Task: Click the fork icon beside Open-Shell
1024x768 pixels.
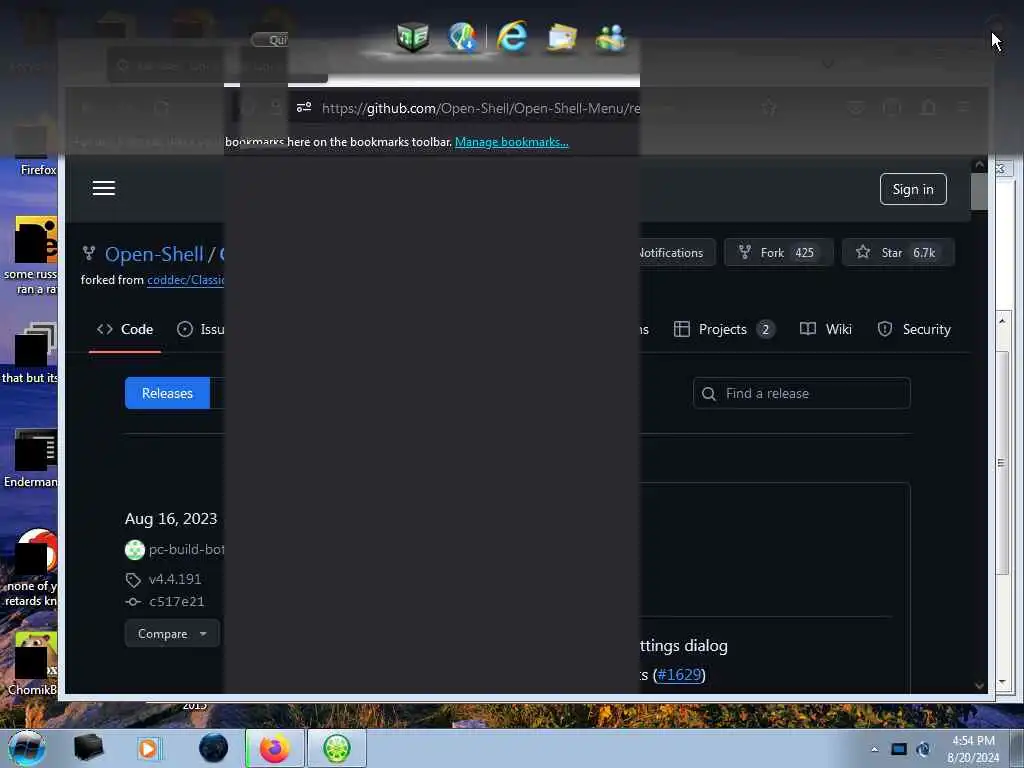Action: 89,253
